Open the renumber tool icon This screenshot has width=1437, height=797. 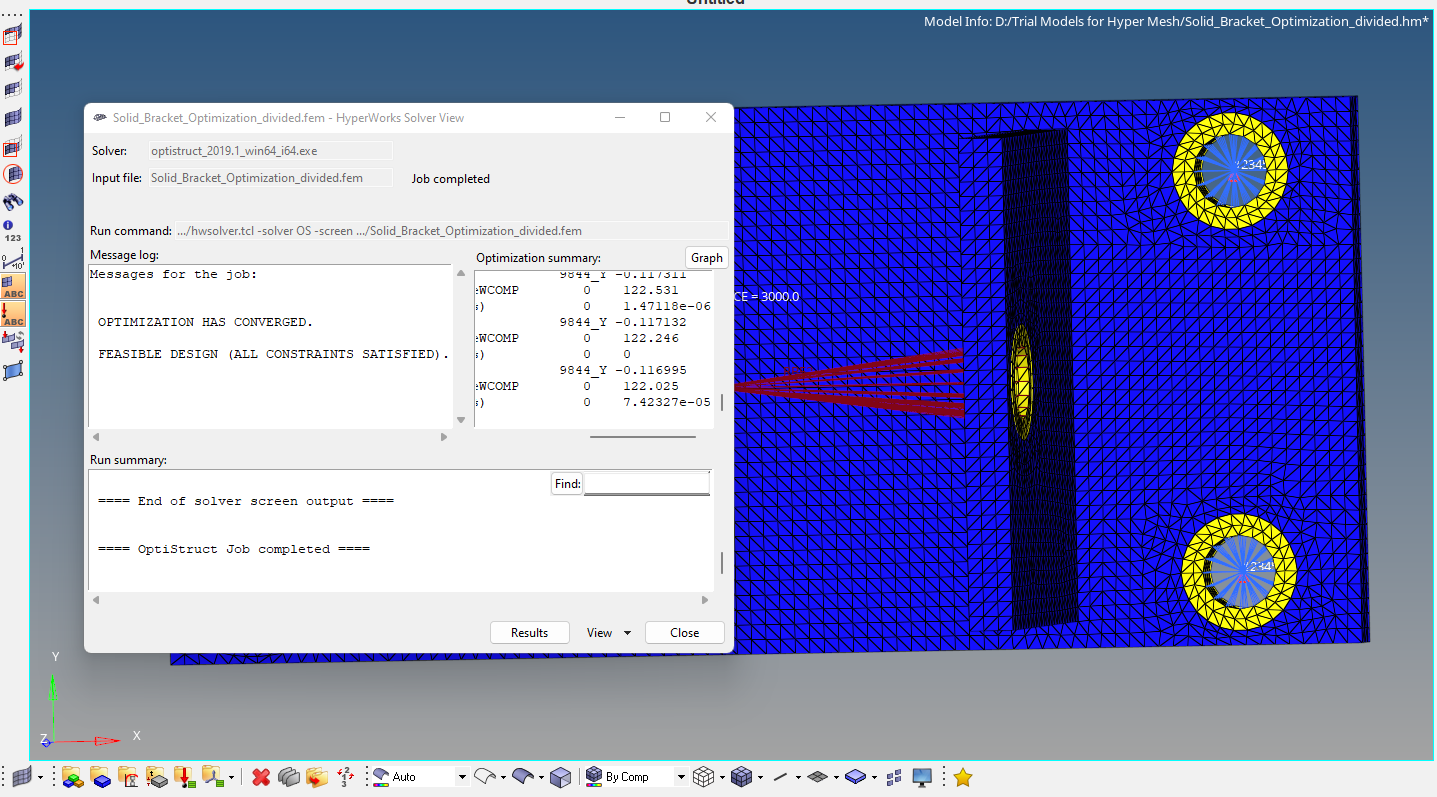pos(345,776)
